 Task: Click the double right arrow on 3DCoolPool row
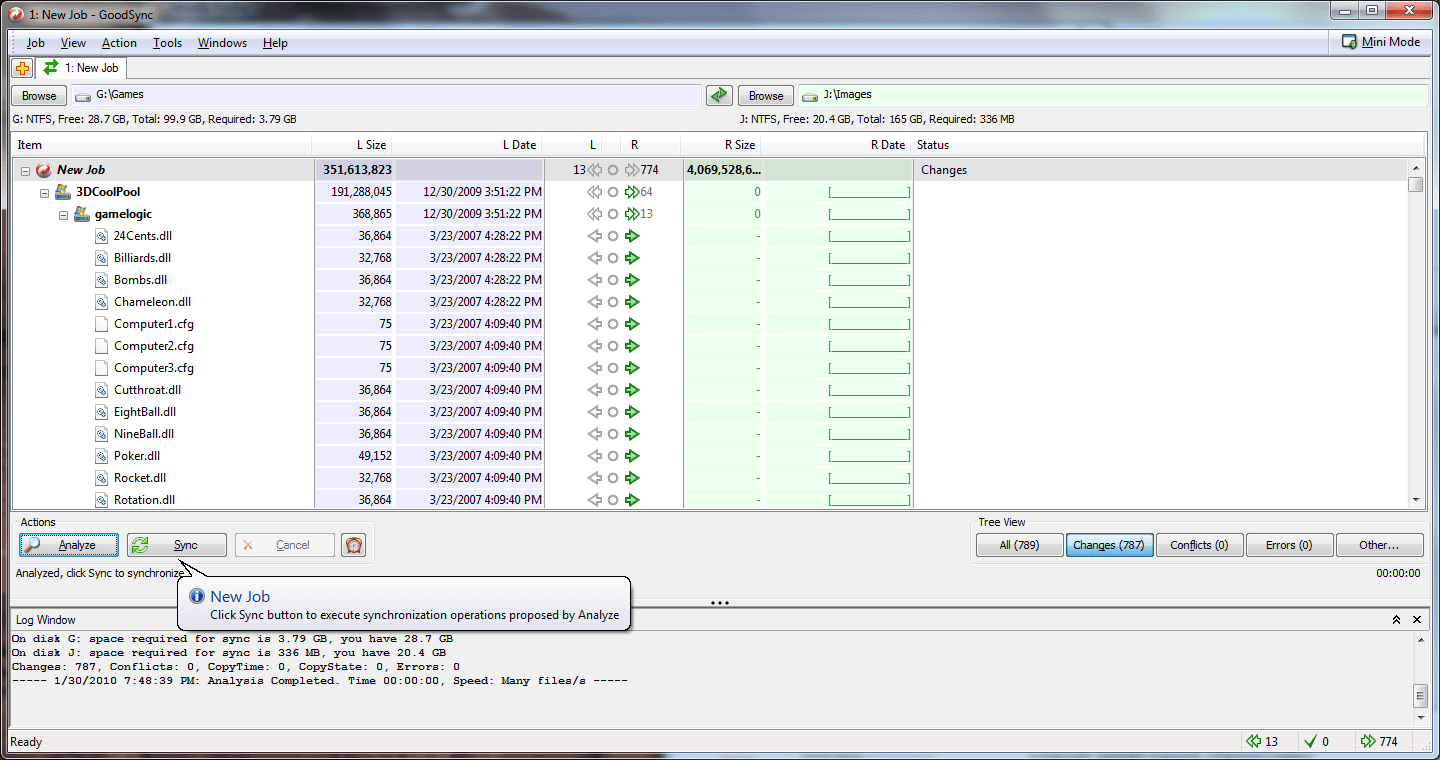[x=632, y=192]
